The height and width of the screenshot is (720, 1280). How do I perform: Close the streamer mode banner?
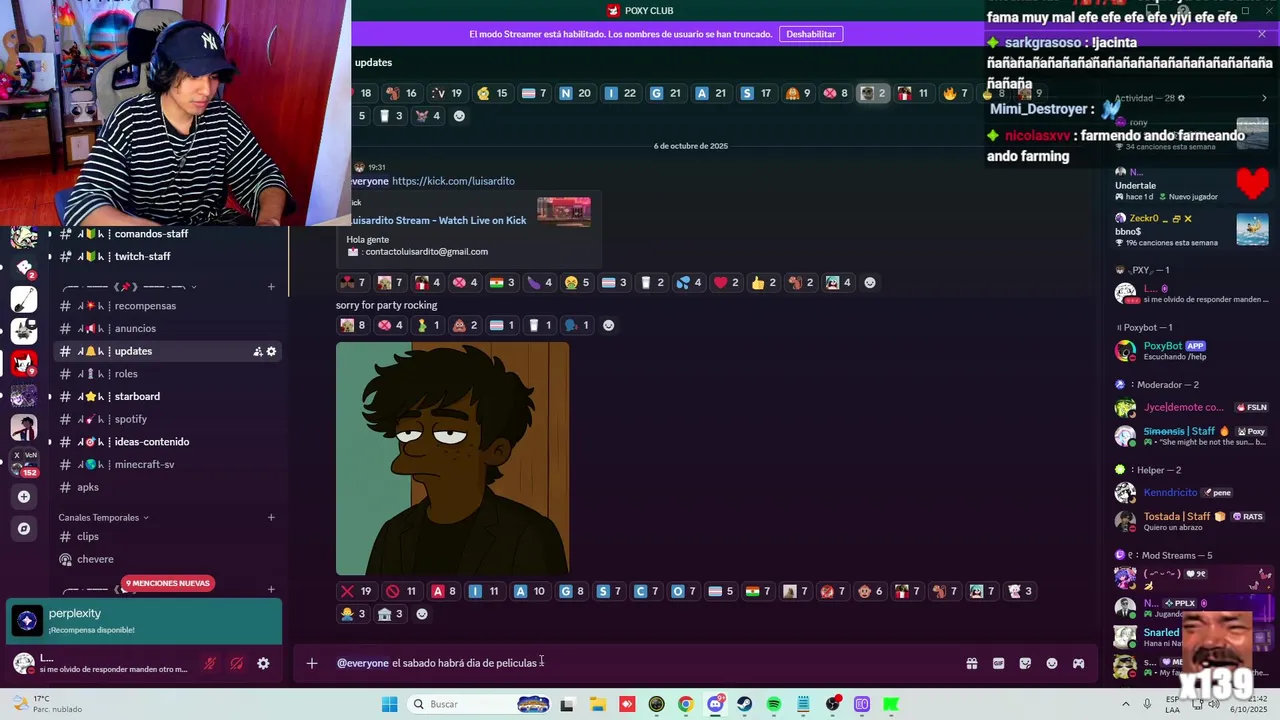coord(1262,34)
